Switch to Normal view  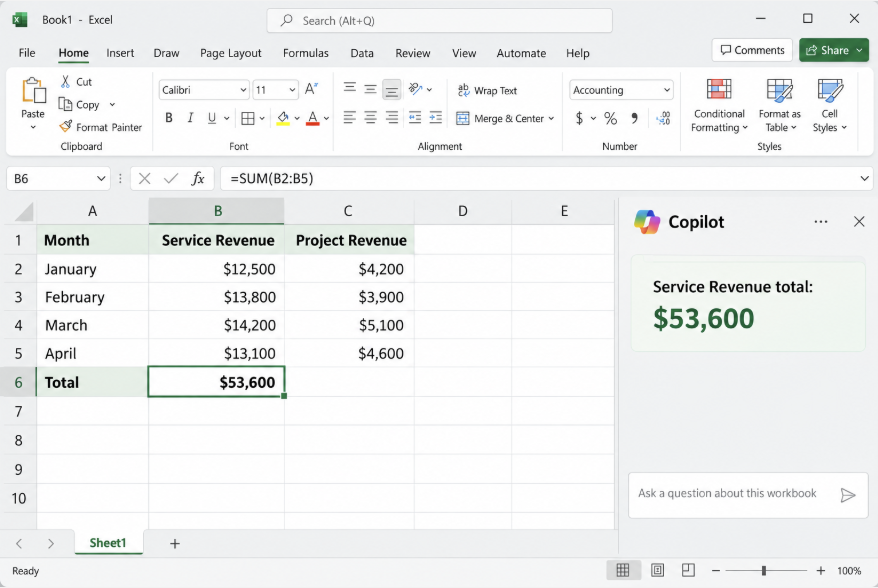pos(623,571)
